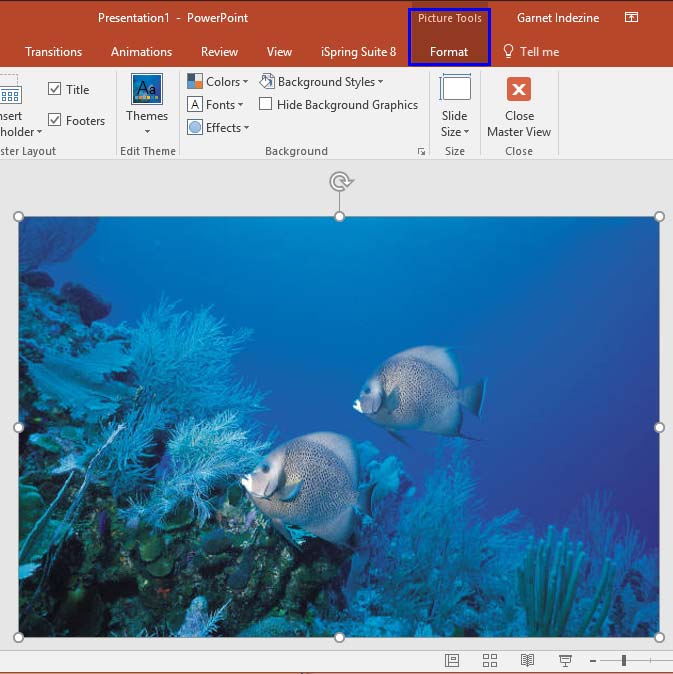This screenshot has width=673, height=674.
Task: Open the Fonts dropdown
Action: tap(215, 104)
